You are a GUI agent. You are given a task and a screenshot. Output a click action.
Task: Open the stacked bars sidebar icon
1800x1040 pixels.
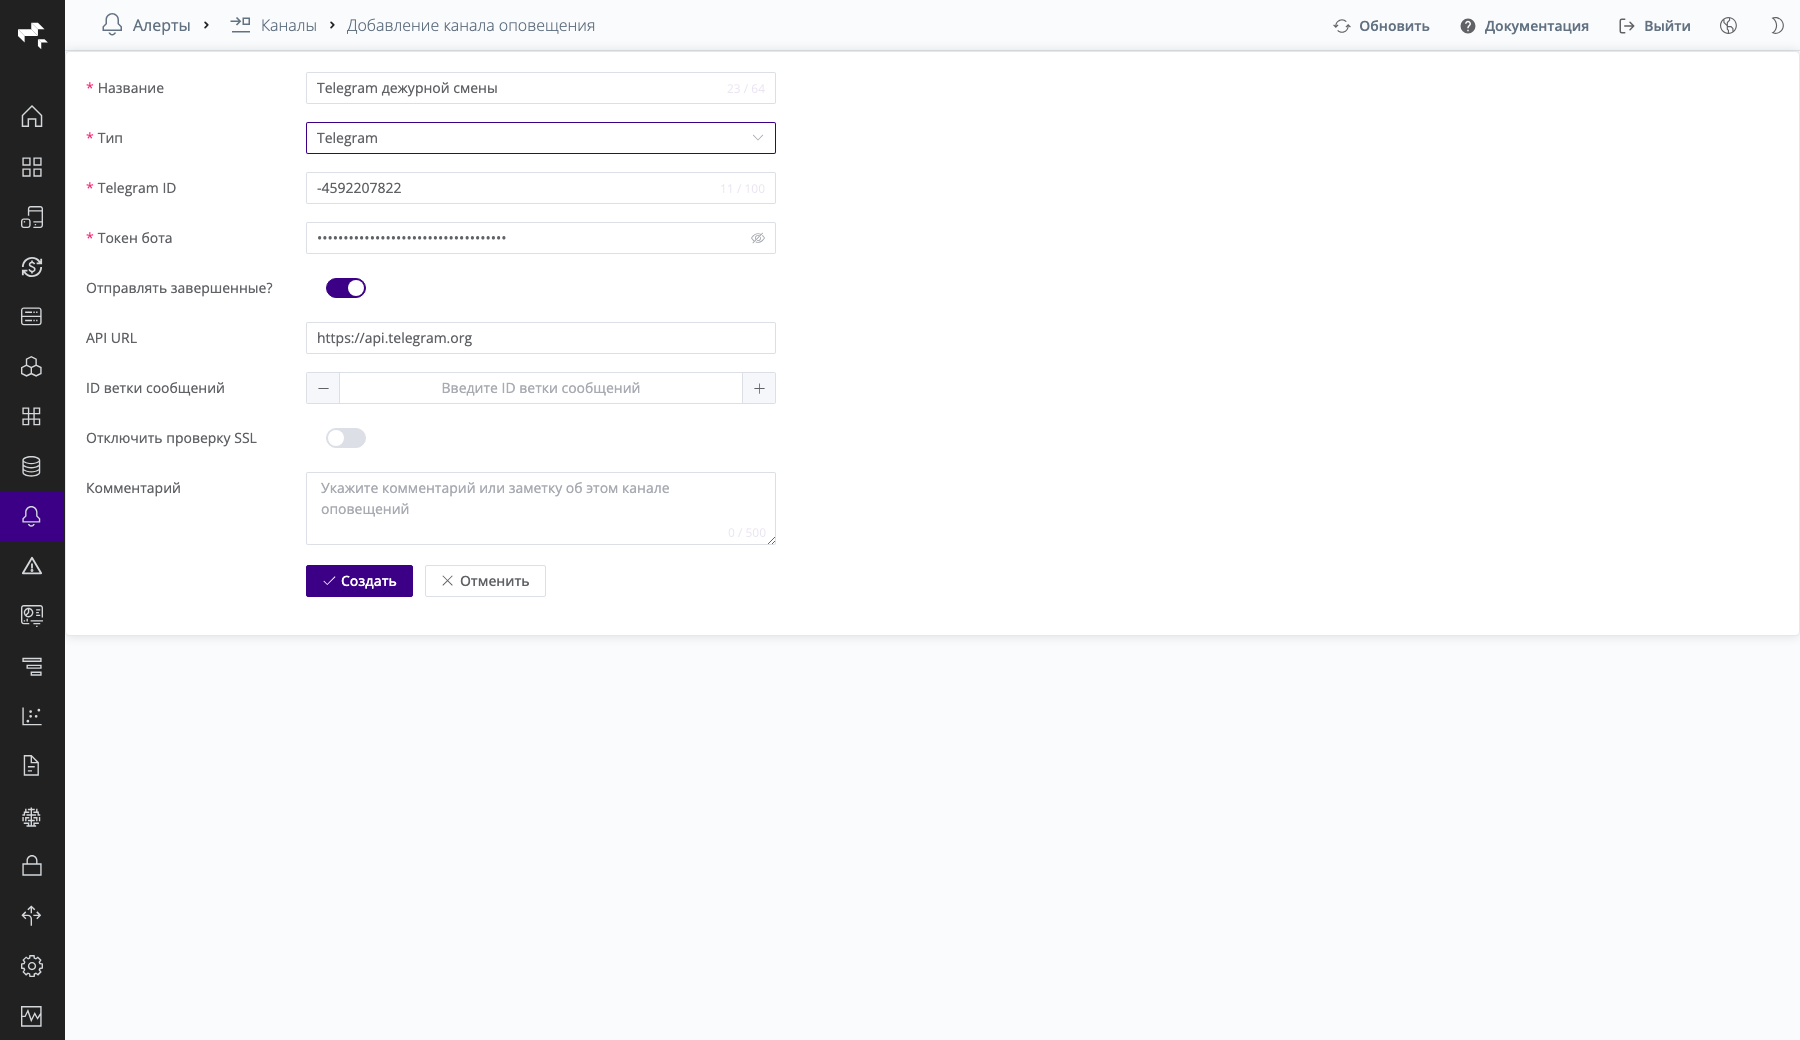[32, 666]
